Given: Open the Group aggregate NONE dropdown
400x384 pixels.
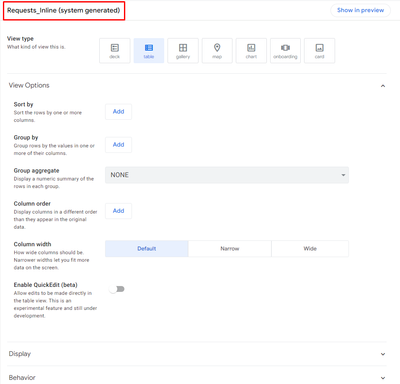Looking at the screenshot, I should [x=227, y=175].
